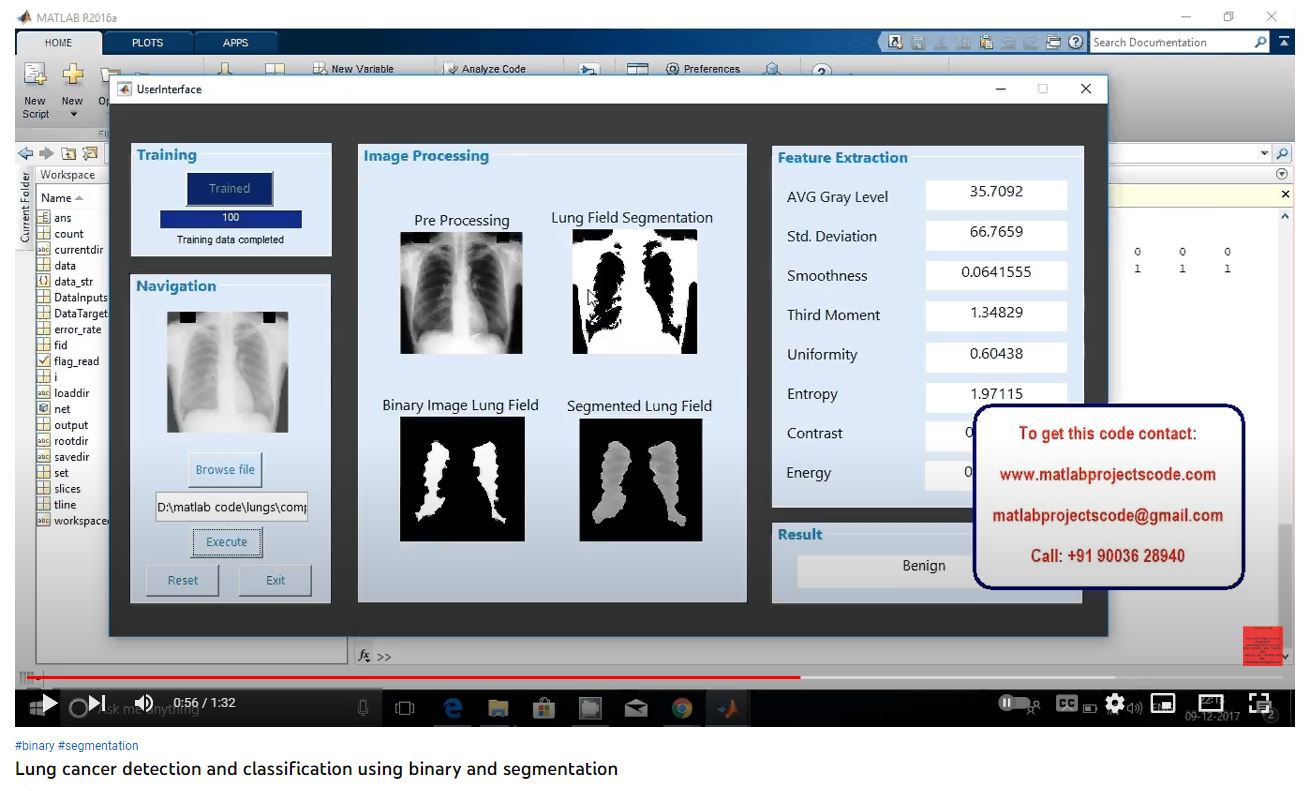Viewport: 1309px width, 791px height.
Task: Expand the New dropdown arrow
Action: pos(73,114)
